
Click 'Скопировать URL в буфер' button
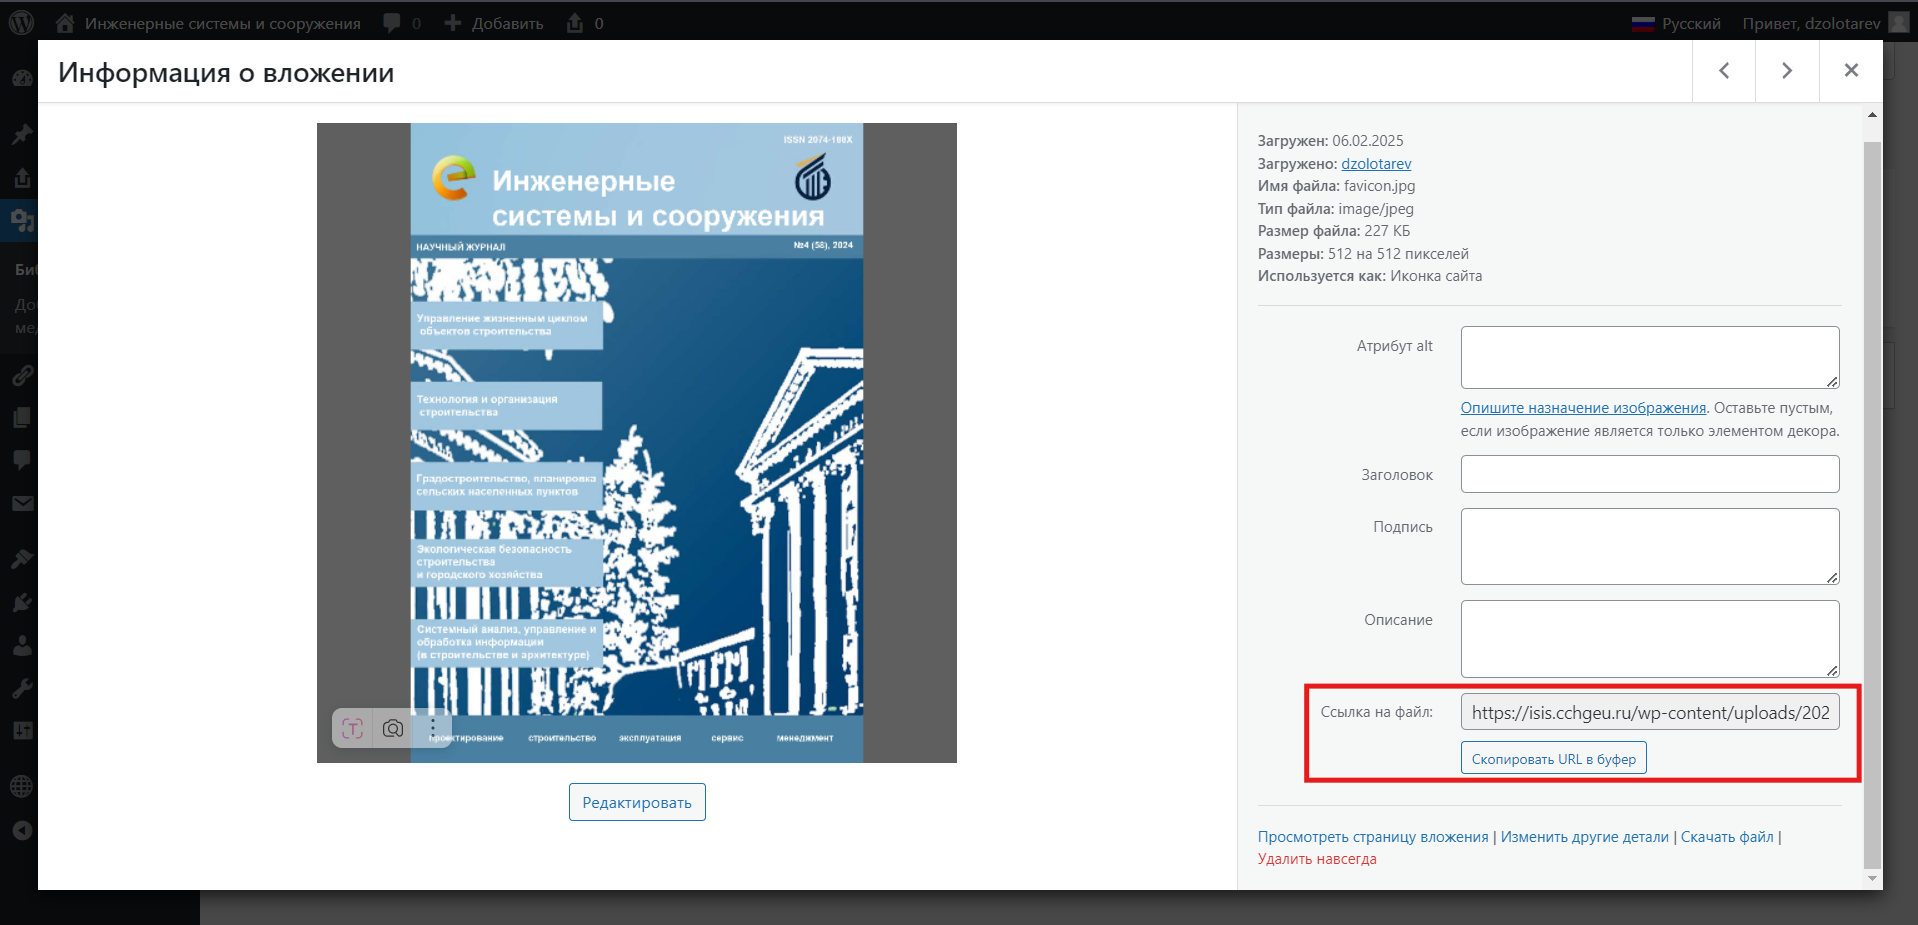1553,759
